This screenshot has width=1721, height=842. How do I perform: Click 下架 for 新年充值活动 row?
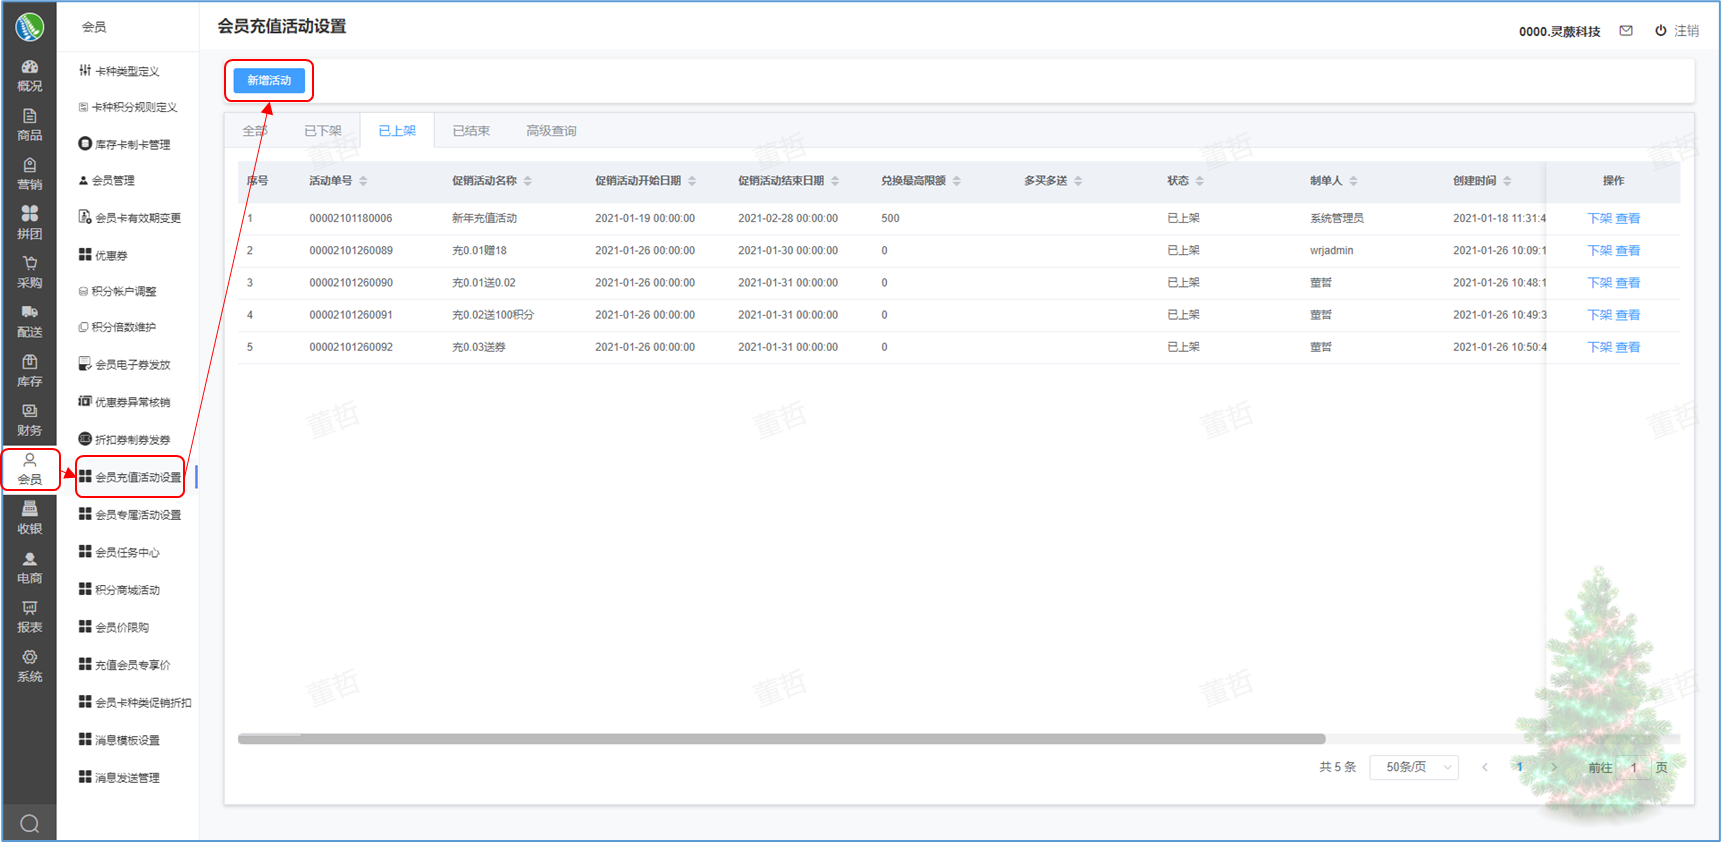coord(1599,218)
